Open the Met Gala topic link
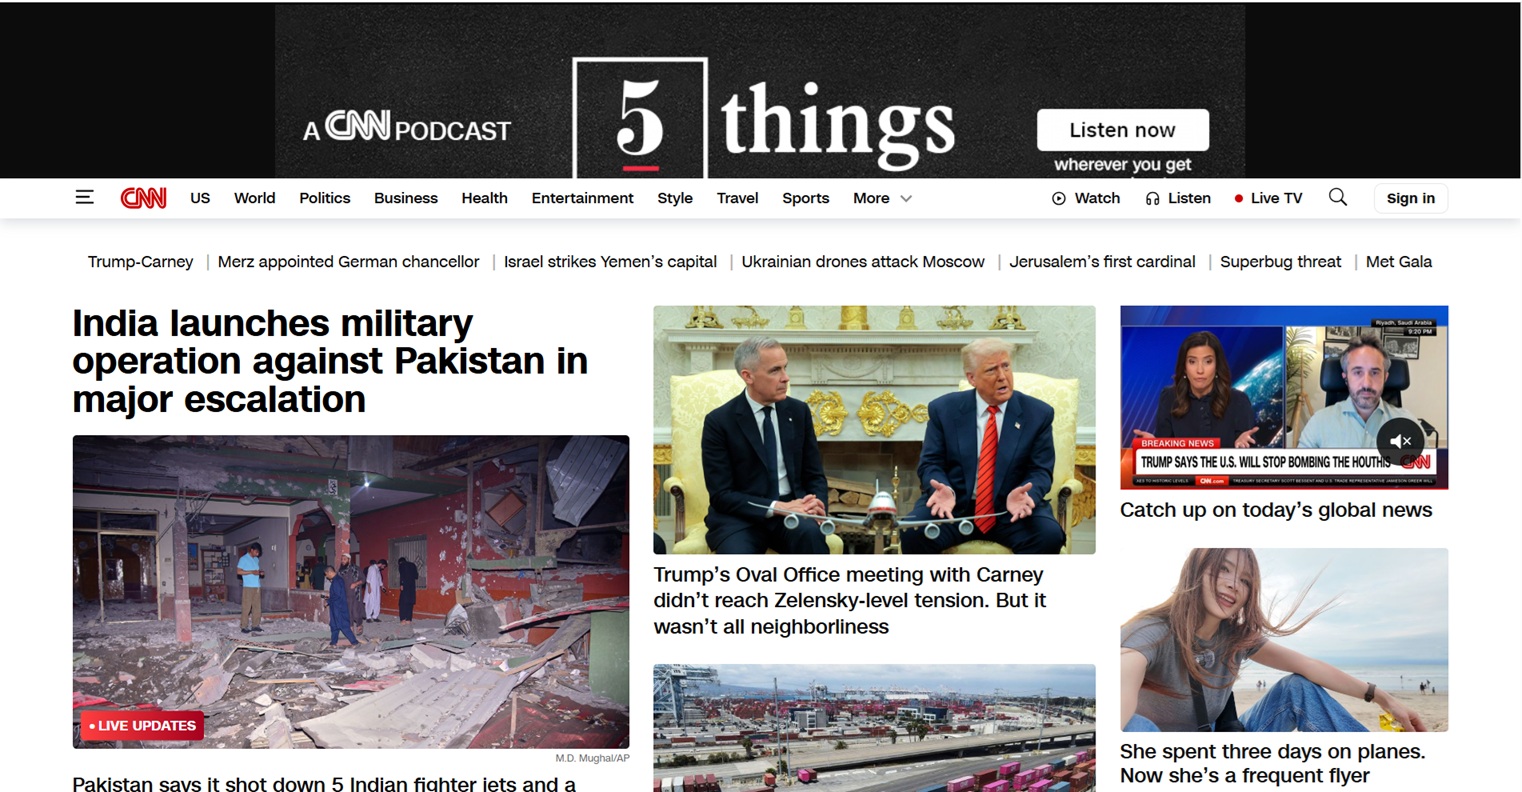1522x792 pixels. tap(1398, 262)
